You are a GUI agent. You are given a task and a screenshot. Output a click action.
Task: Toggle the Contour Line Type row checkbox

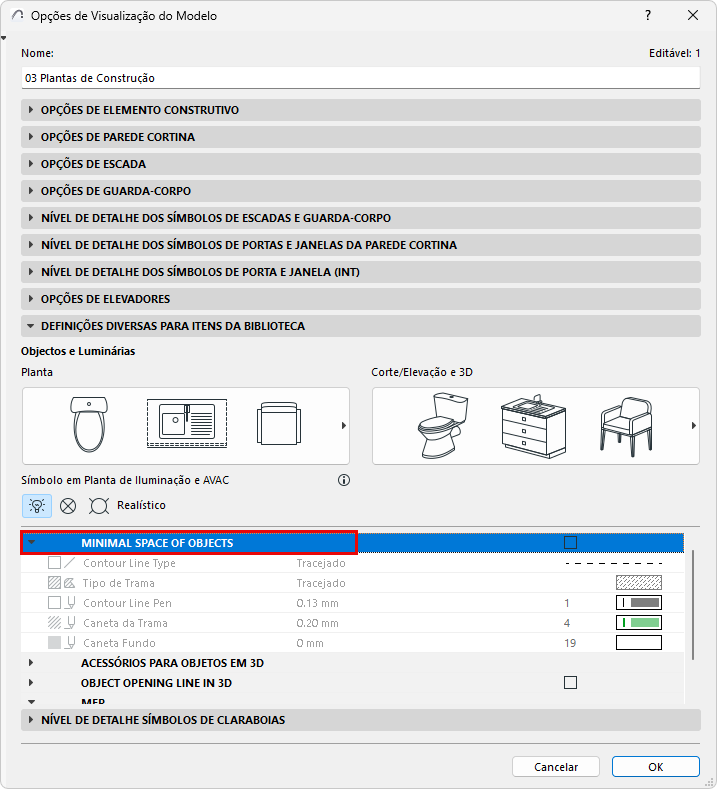coord(54,563)
